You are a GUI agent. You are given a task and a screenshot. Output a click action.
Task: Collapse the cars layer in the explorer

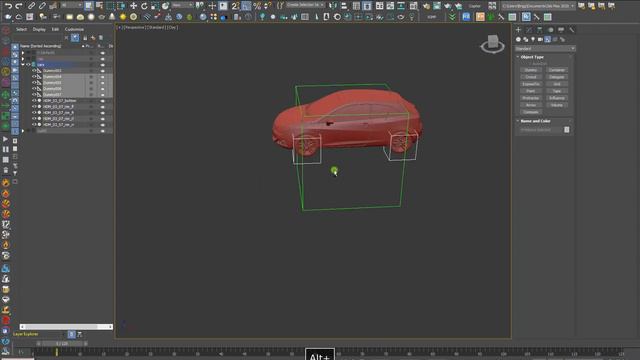tap(23, 64)
